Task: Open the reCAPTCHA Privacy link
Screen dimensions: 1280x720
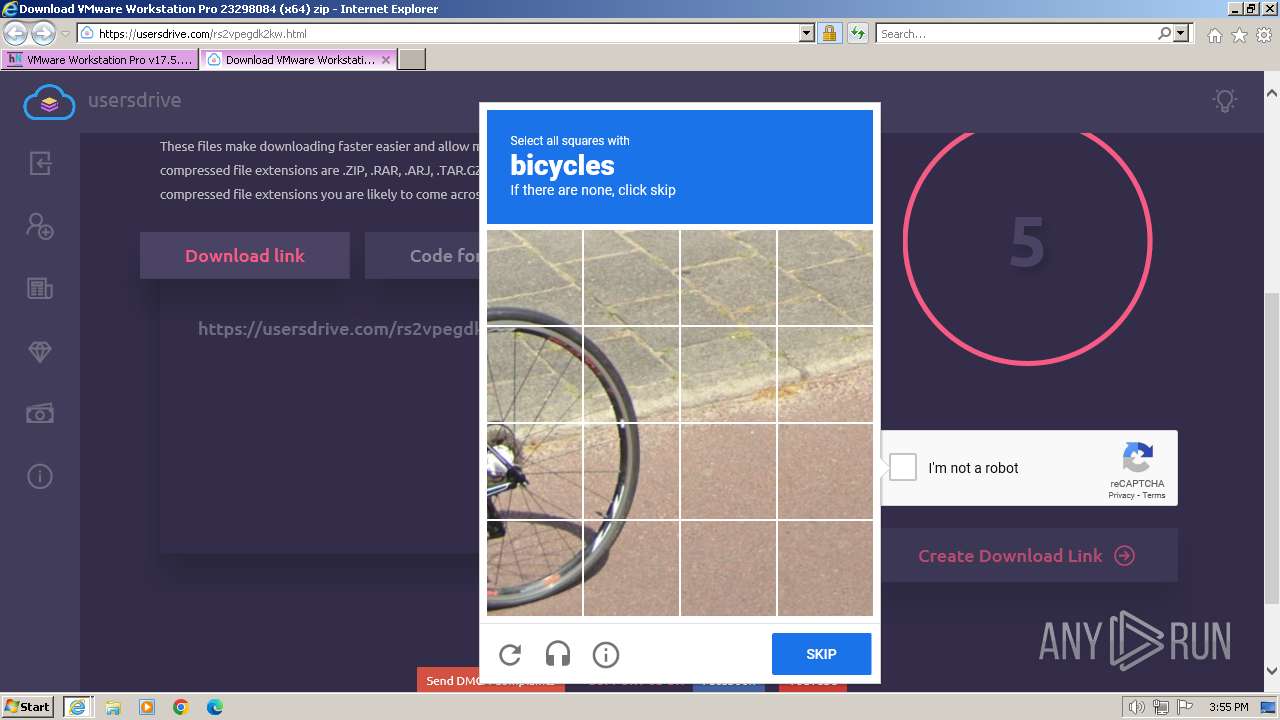Action: [1120, 496]
